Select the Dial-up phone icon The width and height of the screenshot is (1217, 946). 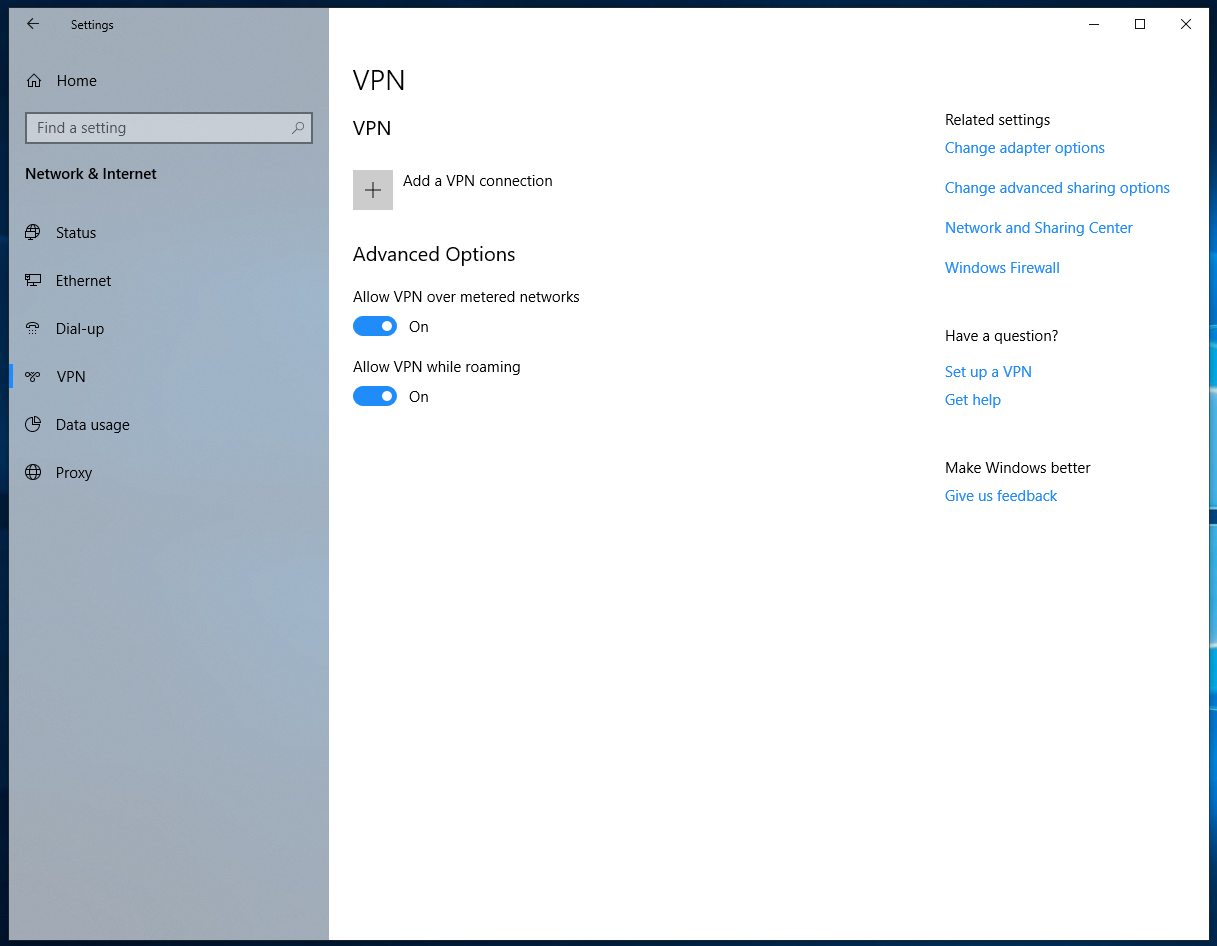coord(35,328)
